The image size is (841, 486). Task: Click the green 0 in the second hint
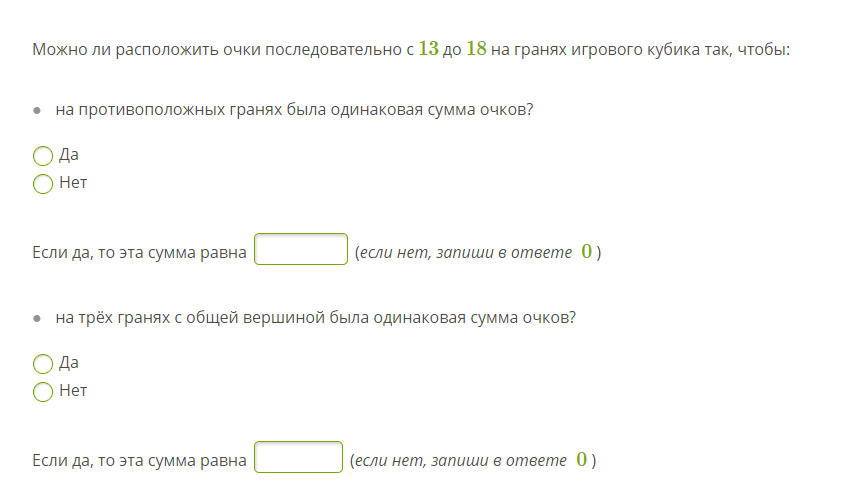tap(582, 460)
